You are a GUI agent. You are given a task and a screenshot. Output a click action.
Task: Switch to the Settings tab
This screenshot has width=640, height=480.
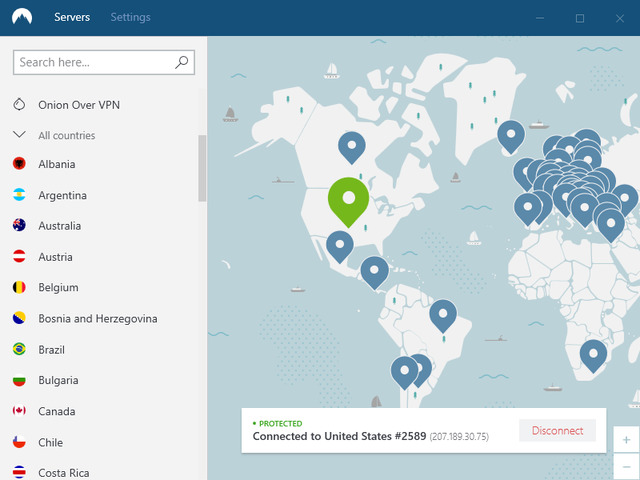click(x=131, y=17)
